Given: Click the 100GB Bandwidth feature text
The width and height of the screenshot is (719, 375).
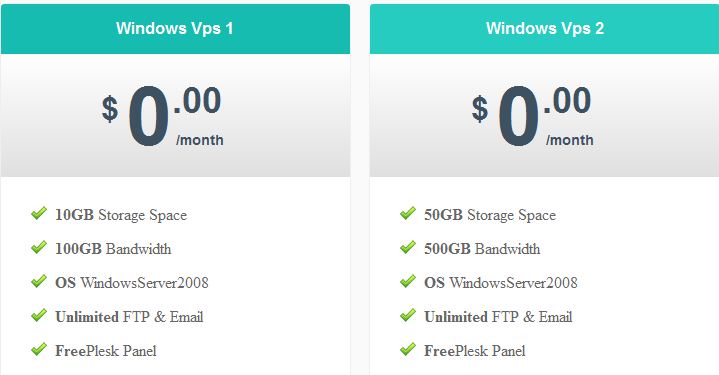Looking at the screenshot, I should [113, 249].
